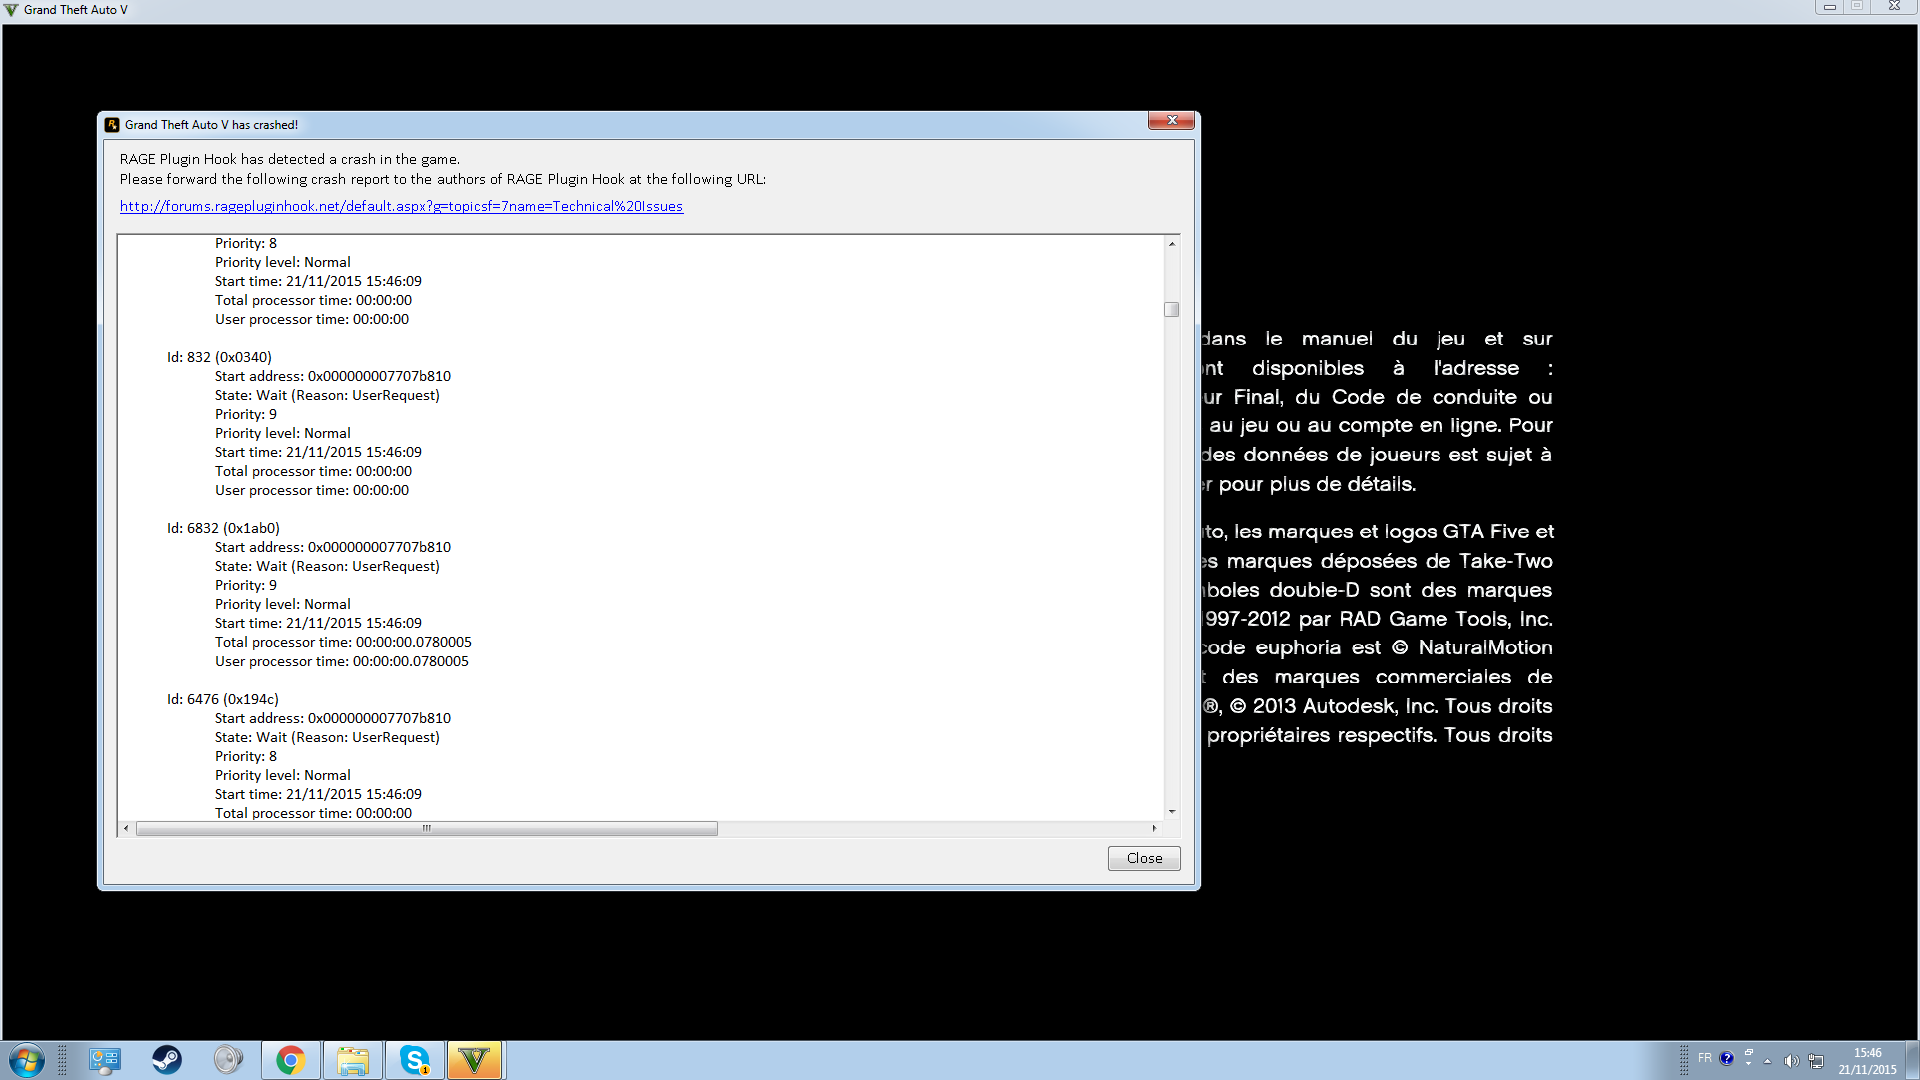Screen dimensions: 1920x1080
Task: Switch to Google Chrome in taskbar
Action: point(291,1060)
